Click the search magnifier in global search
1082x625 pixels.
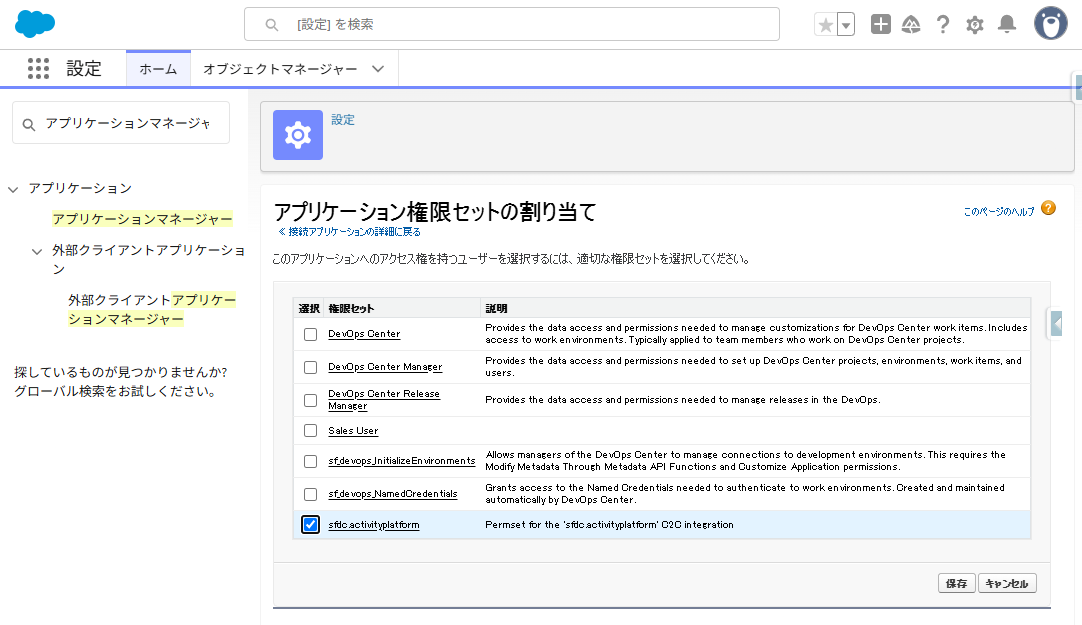[x=272, y=25]
